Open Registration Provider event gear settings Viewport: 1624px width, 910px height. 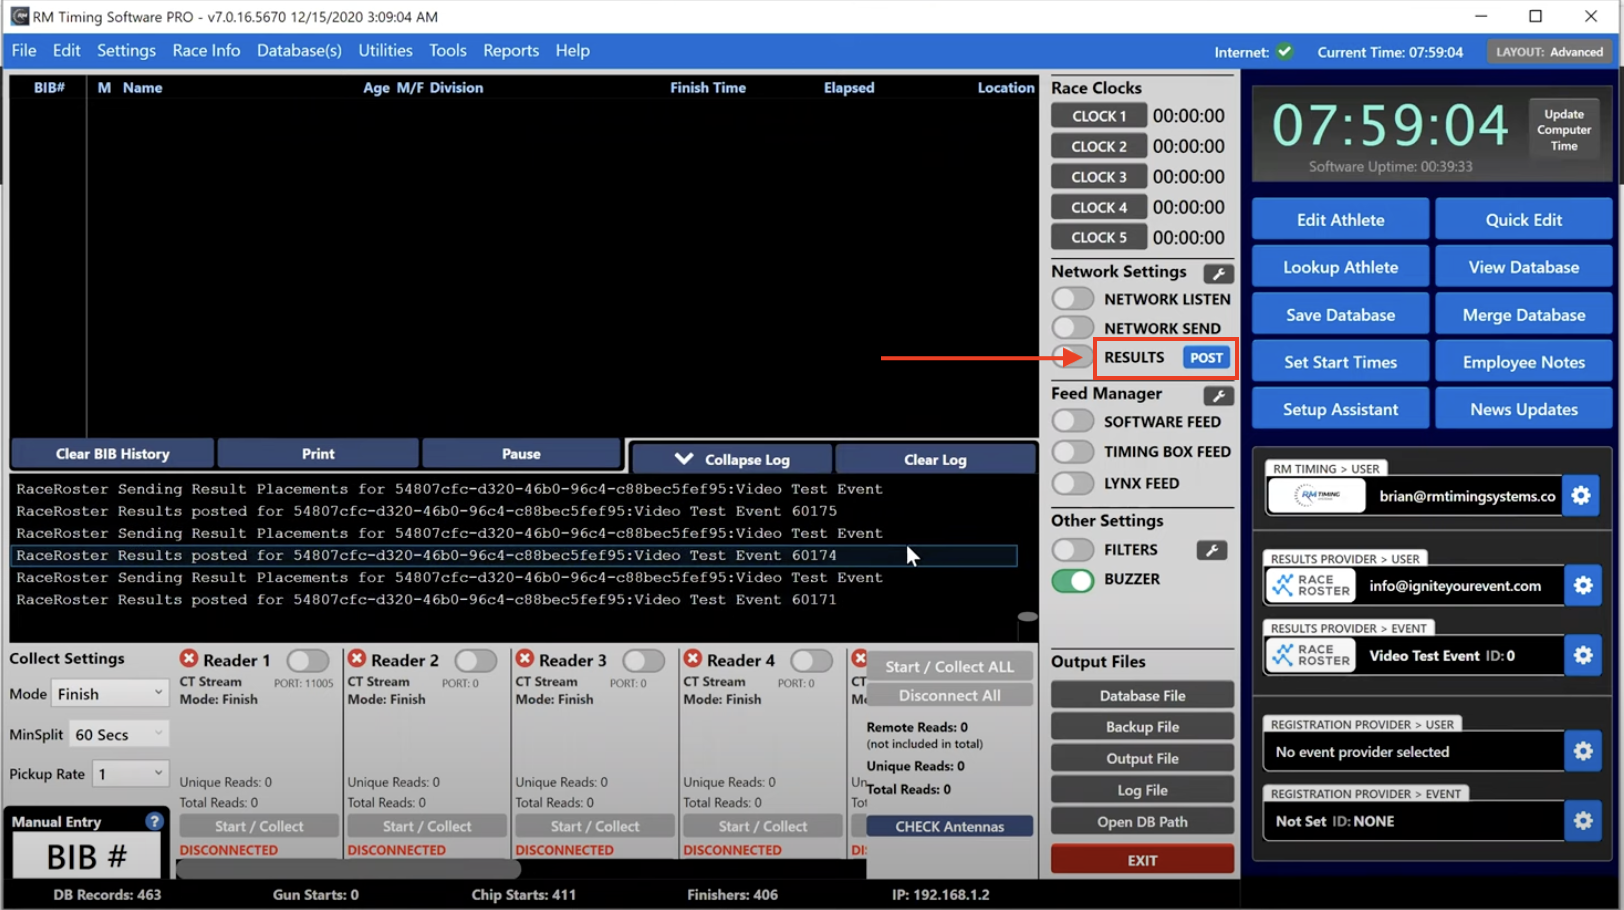click(x=1582, y=821)
